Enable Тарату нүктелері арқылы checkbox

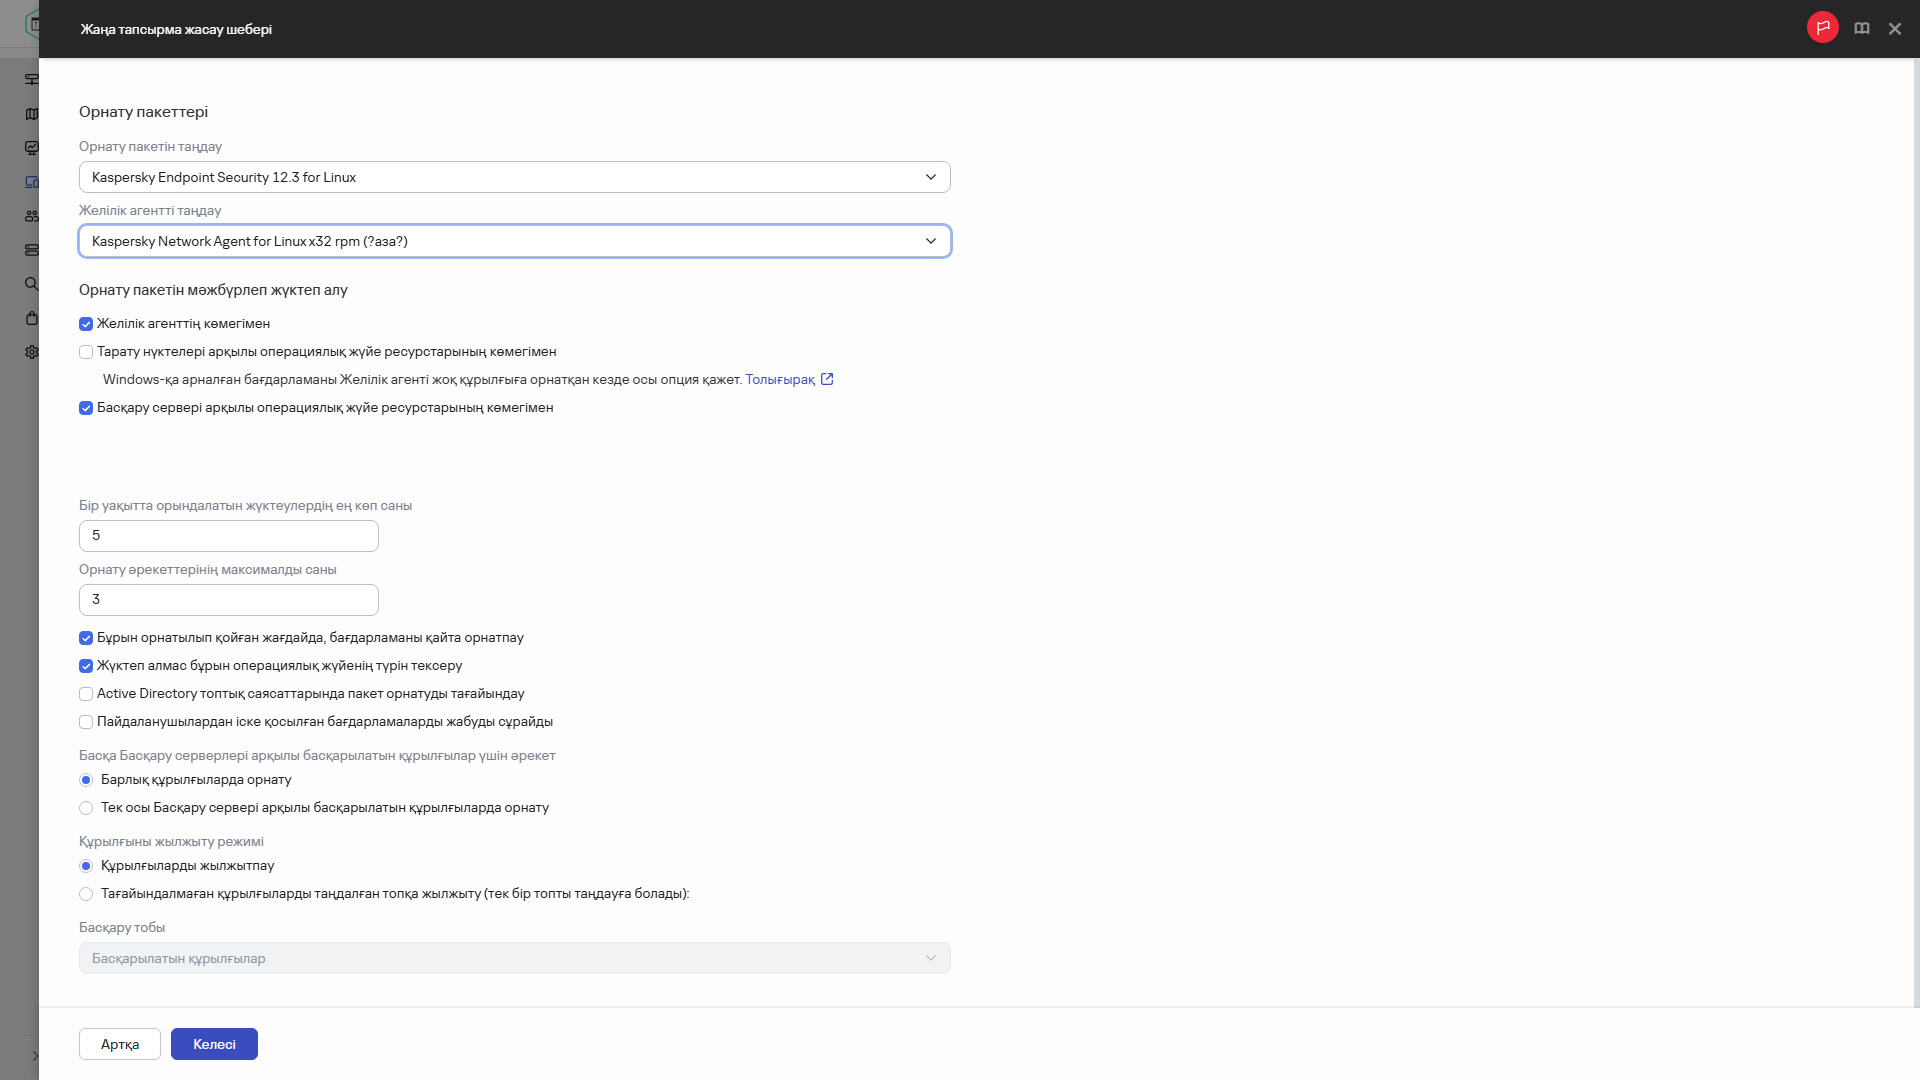[86, 352]
